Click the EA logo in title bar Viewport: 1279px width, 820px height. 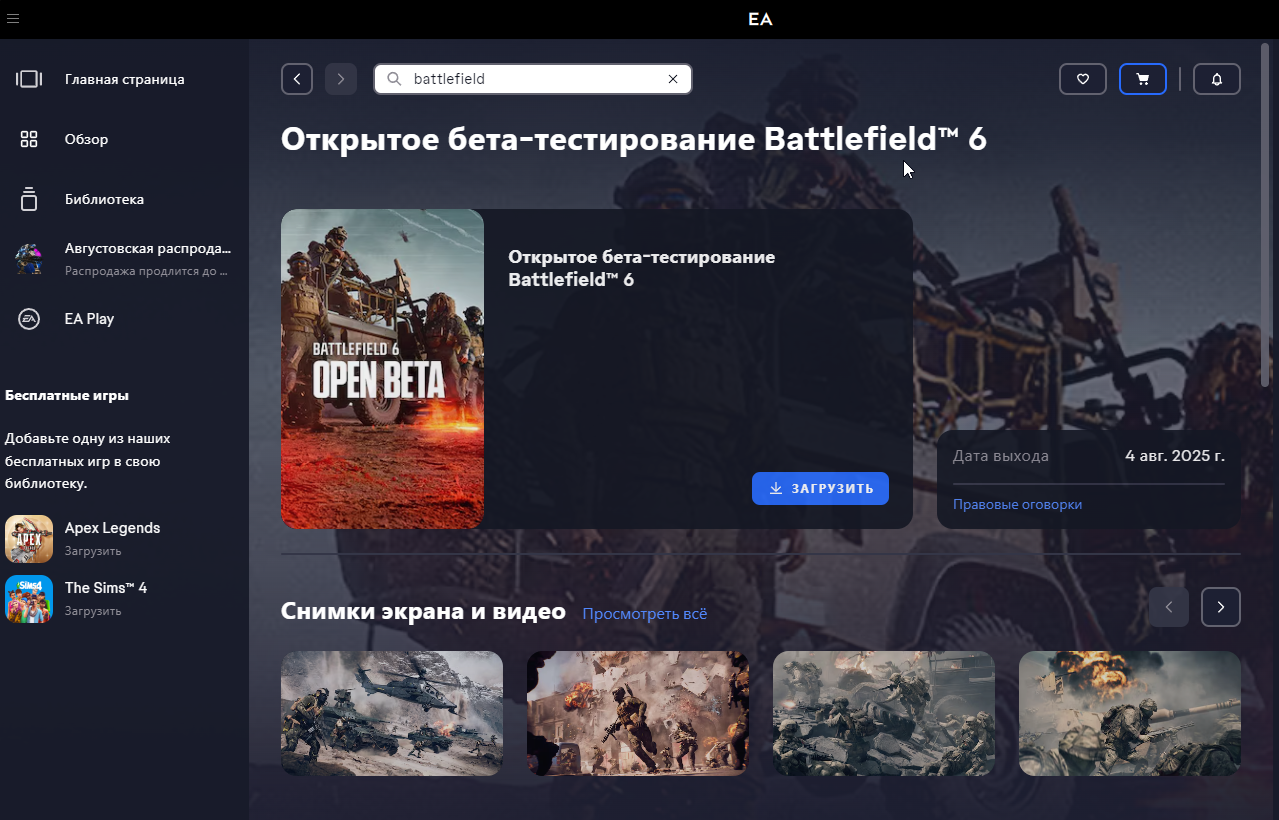[760, 19]
